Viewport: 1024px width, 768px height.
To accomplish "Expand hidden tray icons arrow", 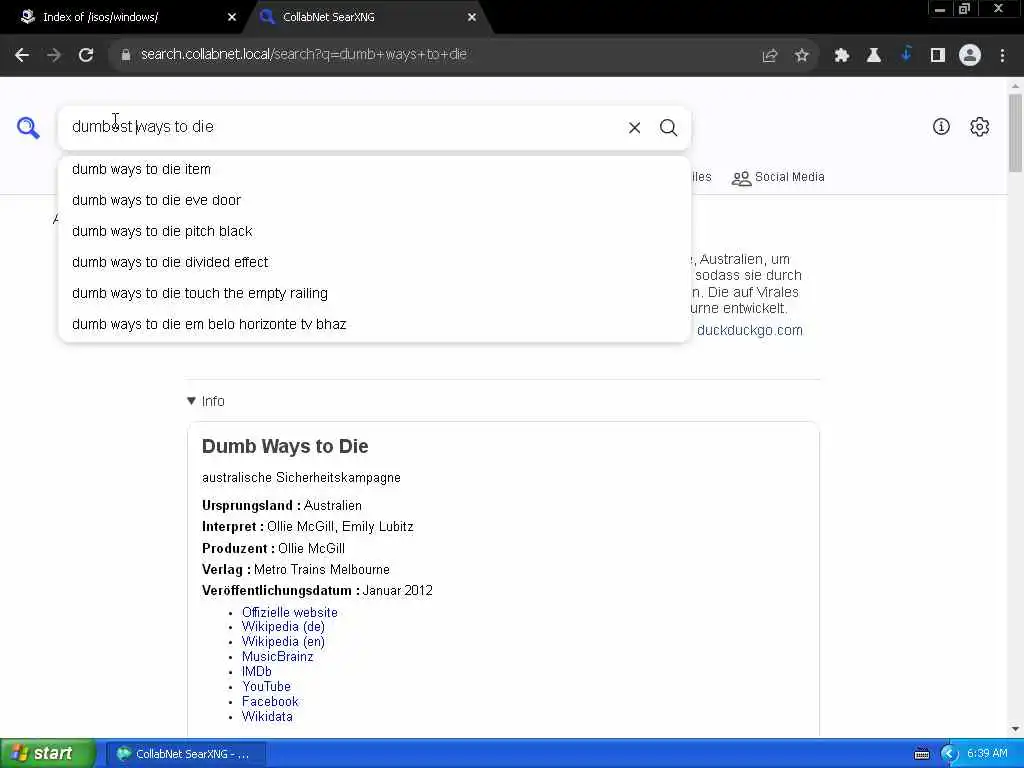I will [x=949, y=754].
